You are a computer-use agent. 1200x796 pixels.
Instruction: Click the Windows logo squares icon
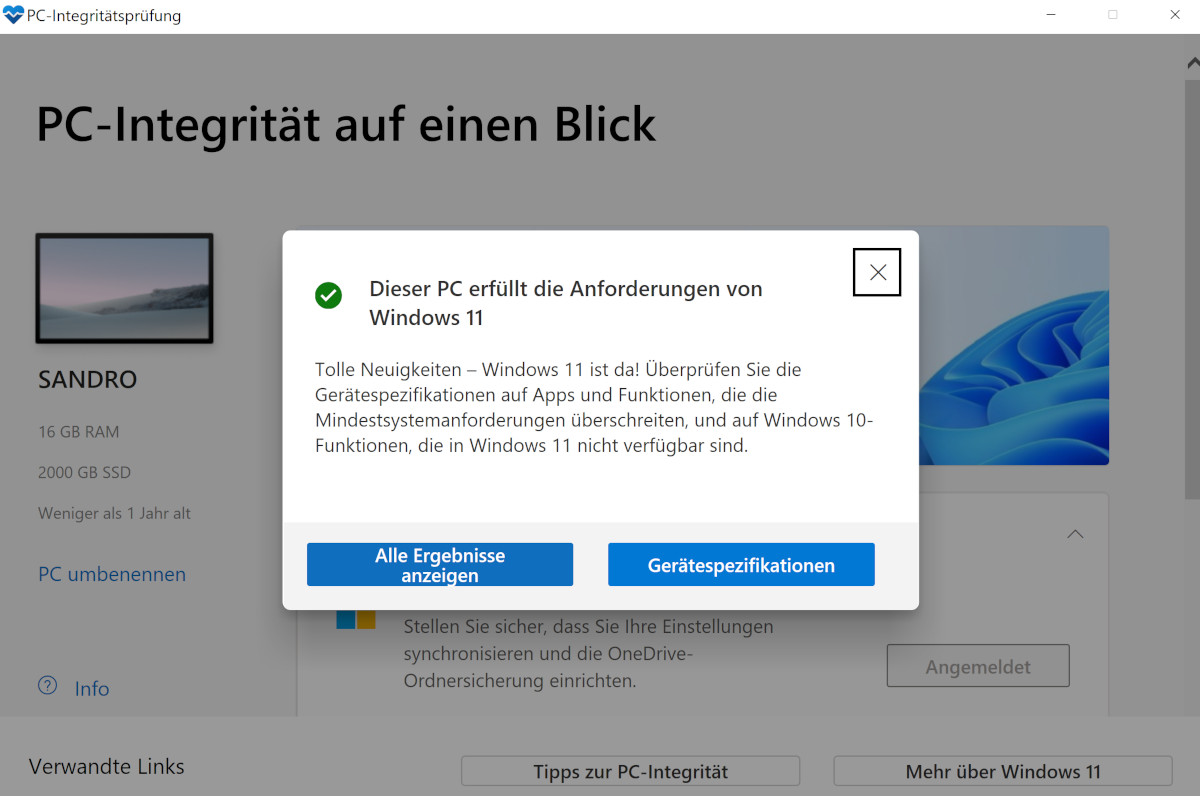[x=356, y=620]
